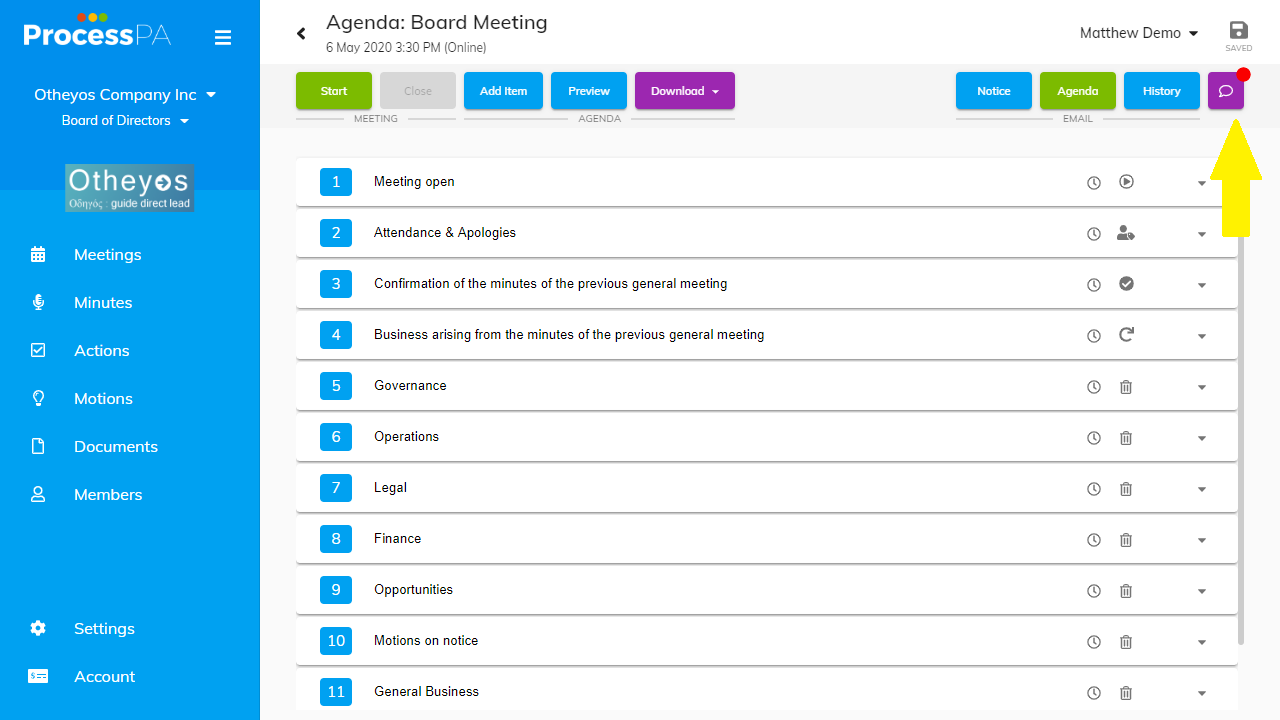Open the Download dropdown button
This screenshot has width=1280, height=720.
point(684,91)
